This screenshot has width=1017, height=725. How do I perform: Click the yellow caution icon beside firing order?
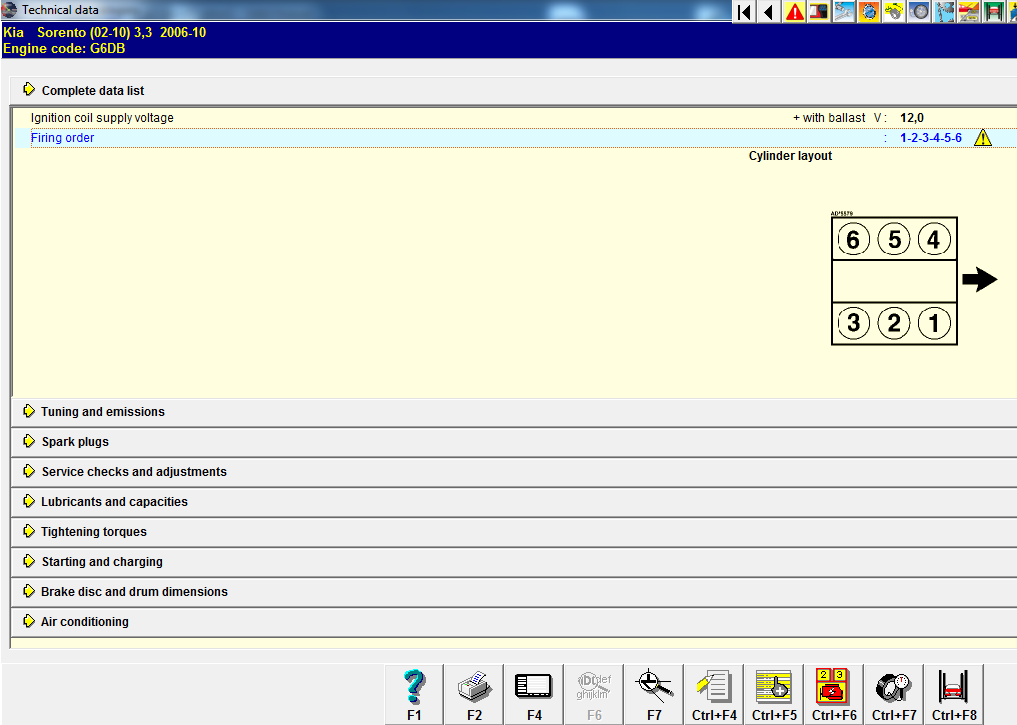tap(982, 138)
